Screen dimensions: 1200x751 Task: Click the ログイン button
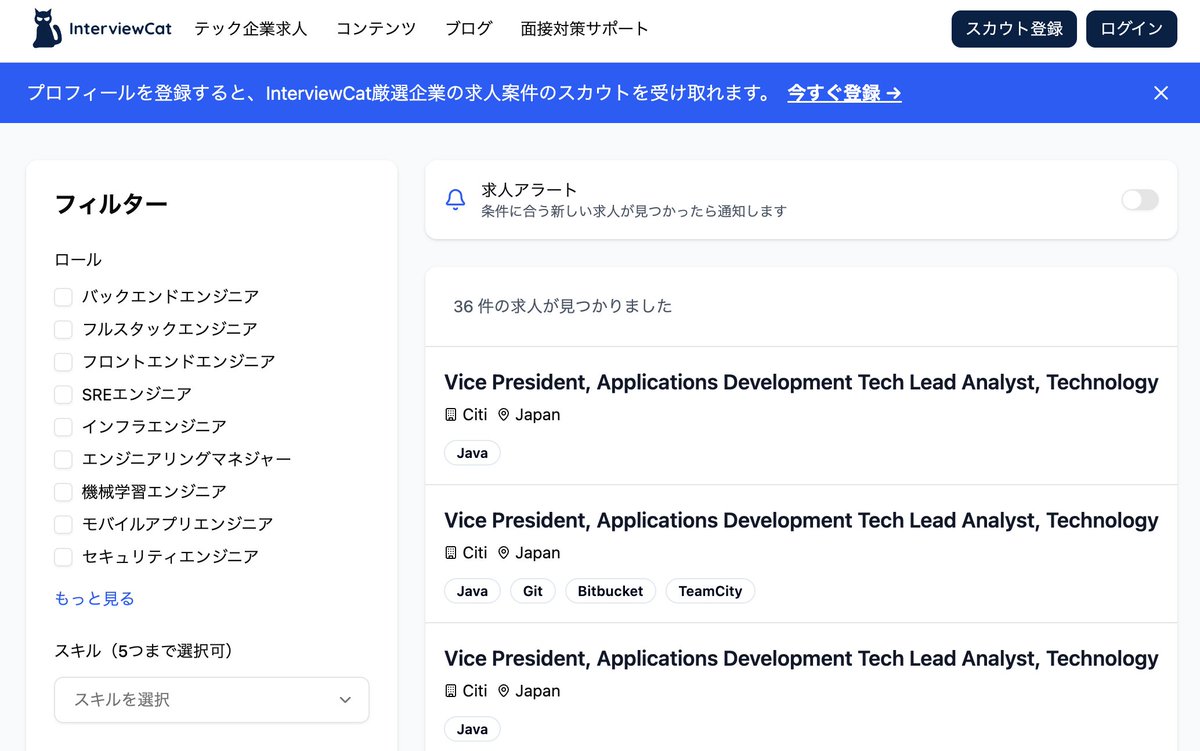[x=1131, y=29]
